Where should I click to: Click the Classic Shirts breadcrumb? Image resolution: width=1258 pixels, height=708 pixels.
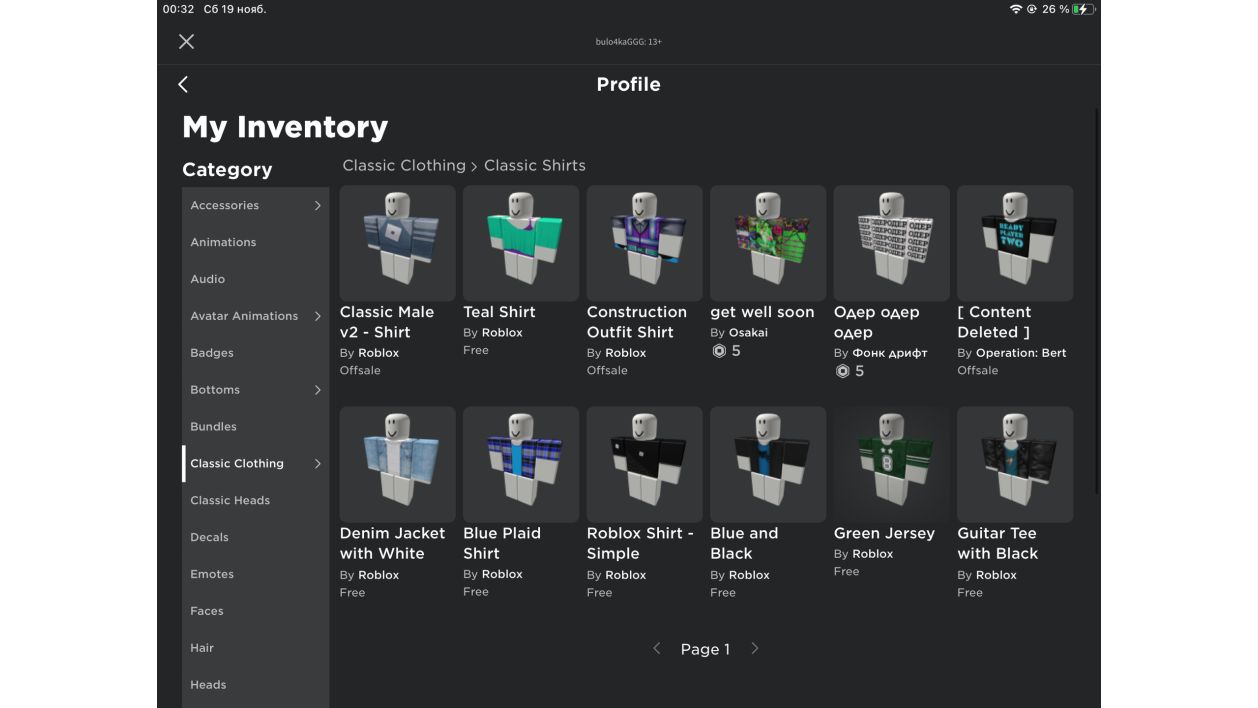coord(535,165)
